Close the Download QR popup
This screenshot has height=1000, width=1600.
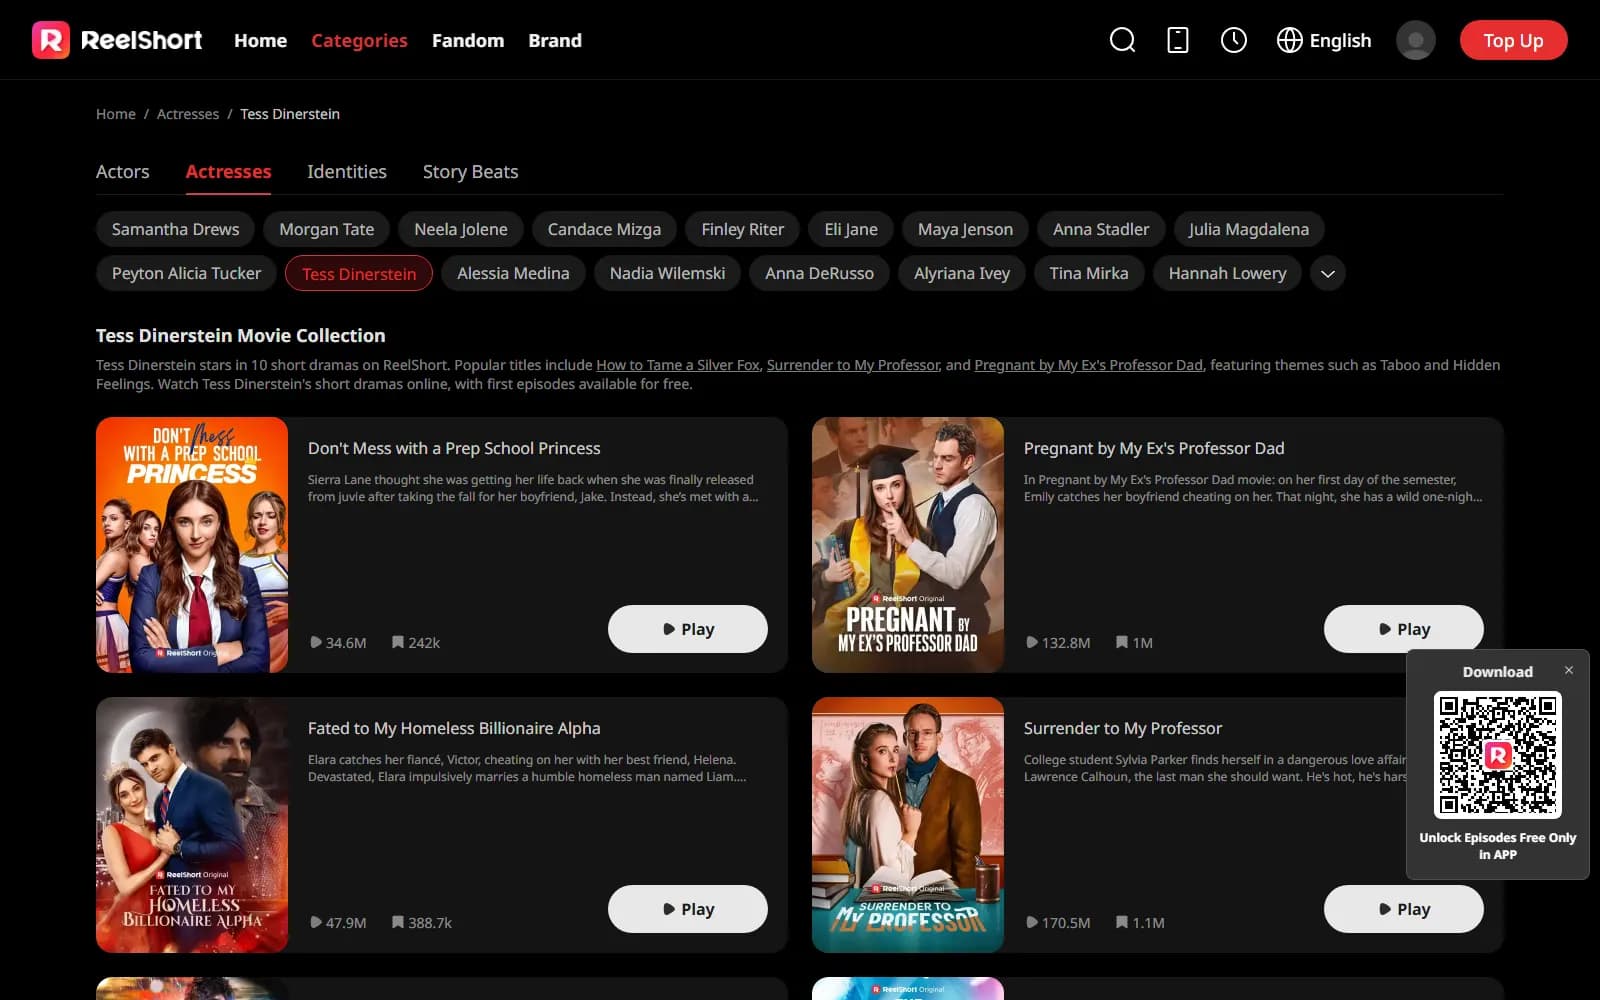coord(1569,670)
